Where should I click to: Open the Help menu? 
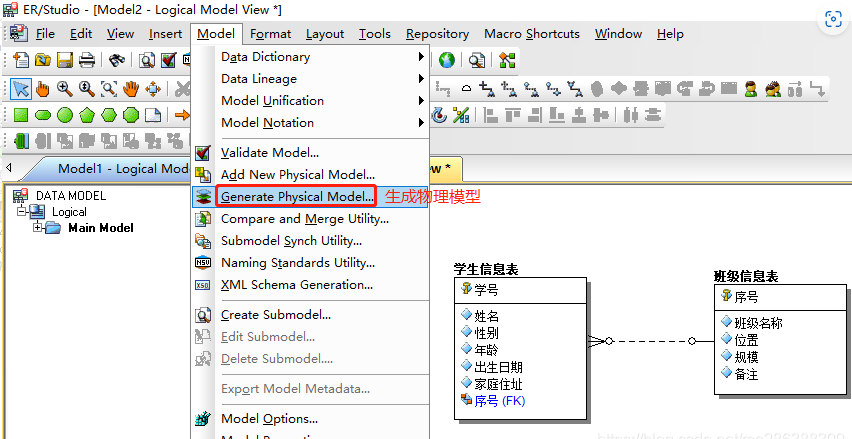coord(670,34)
